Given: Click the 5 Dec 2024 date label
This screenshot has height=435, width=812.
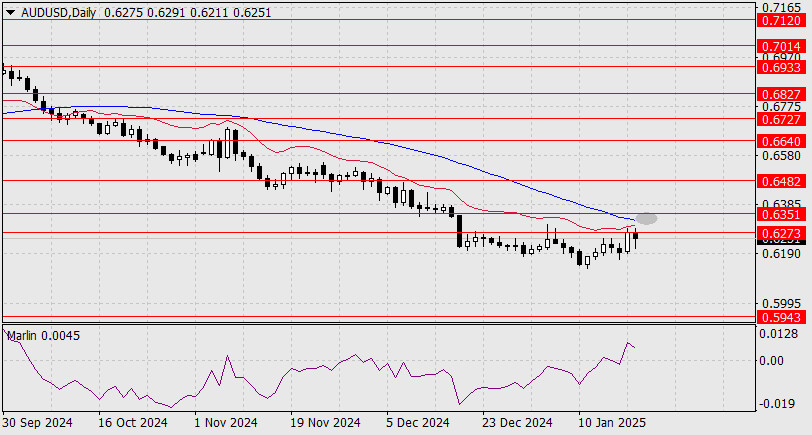Looking at the screenshot, I should [x=418, y=423].
